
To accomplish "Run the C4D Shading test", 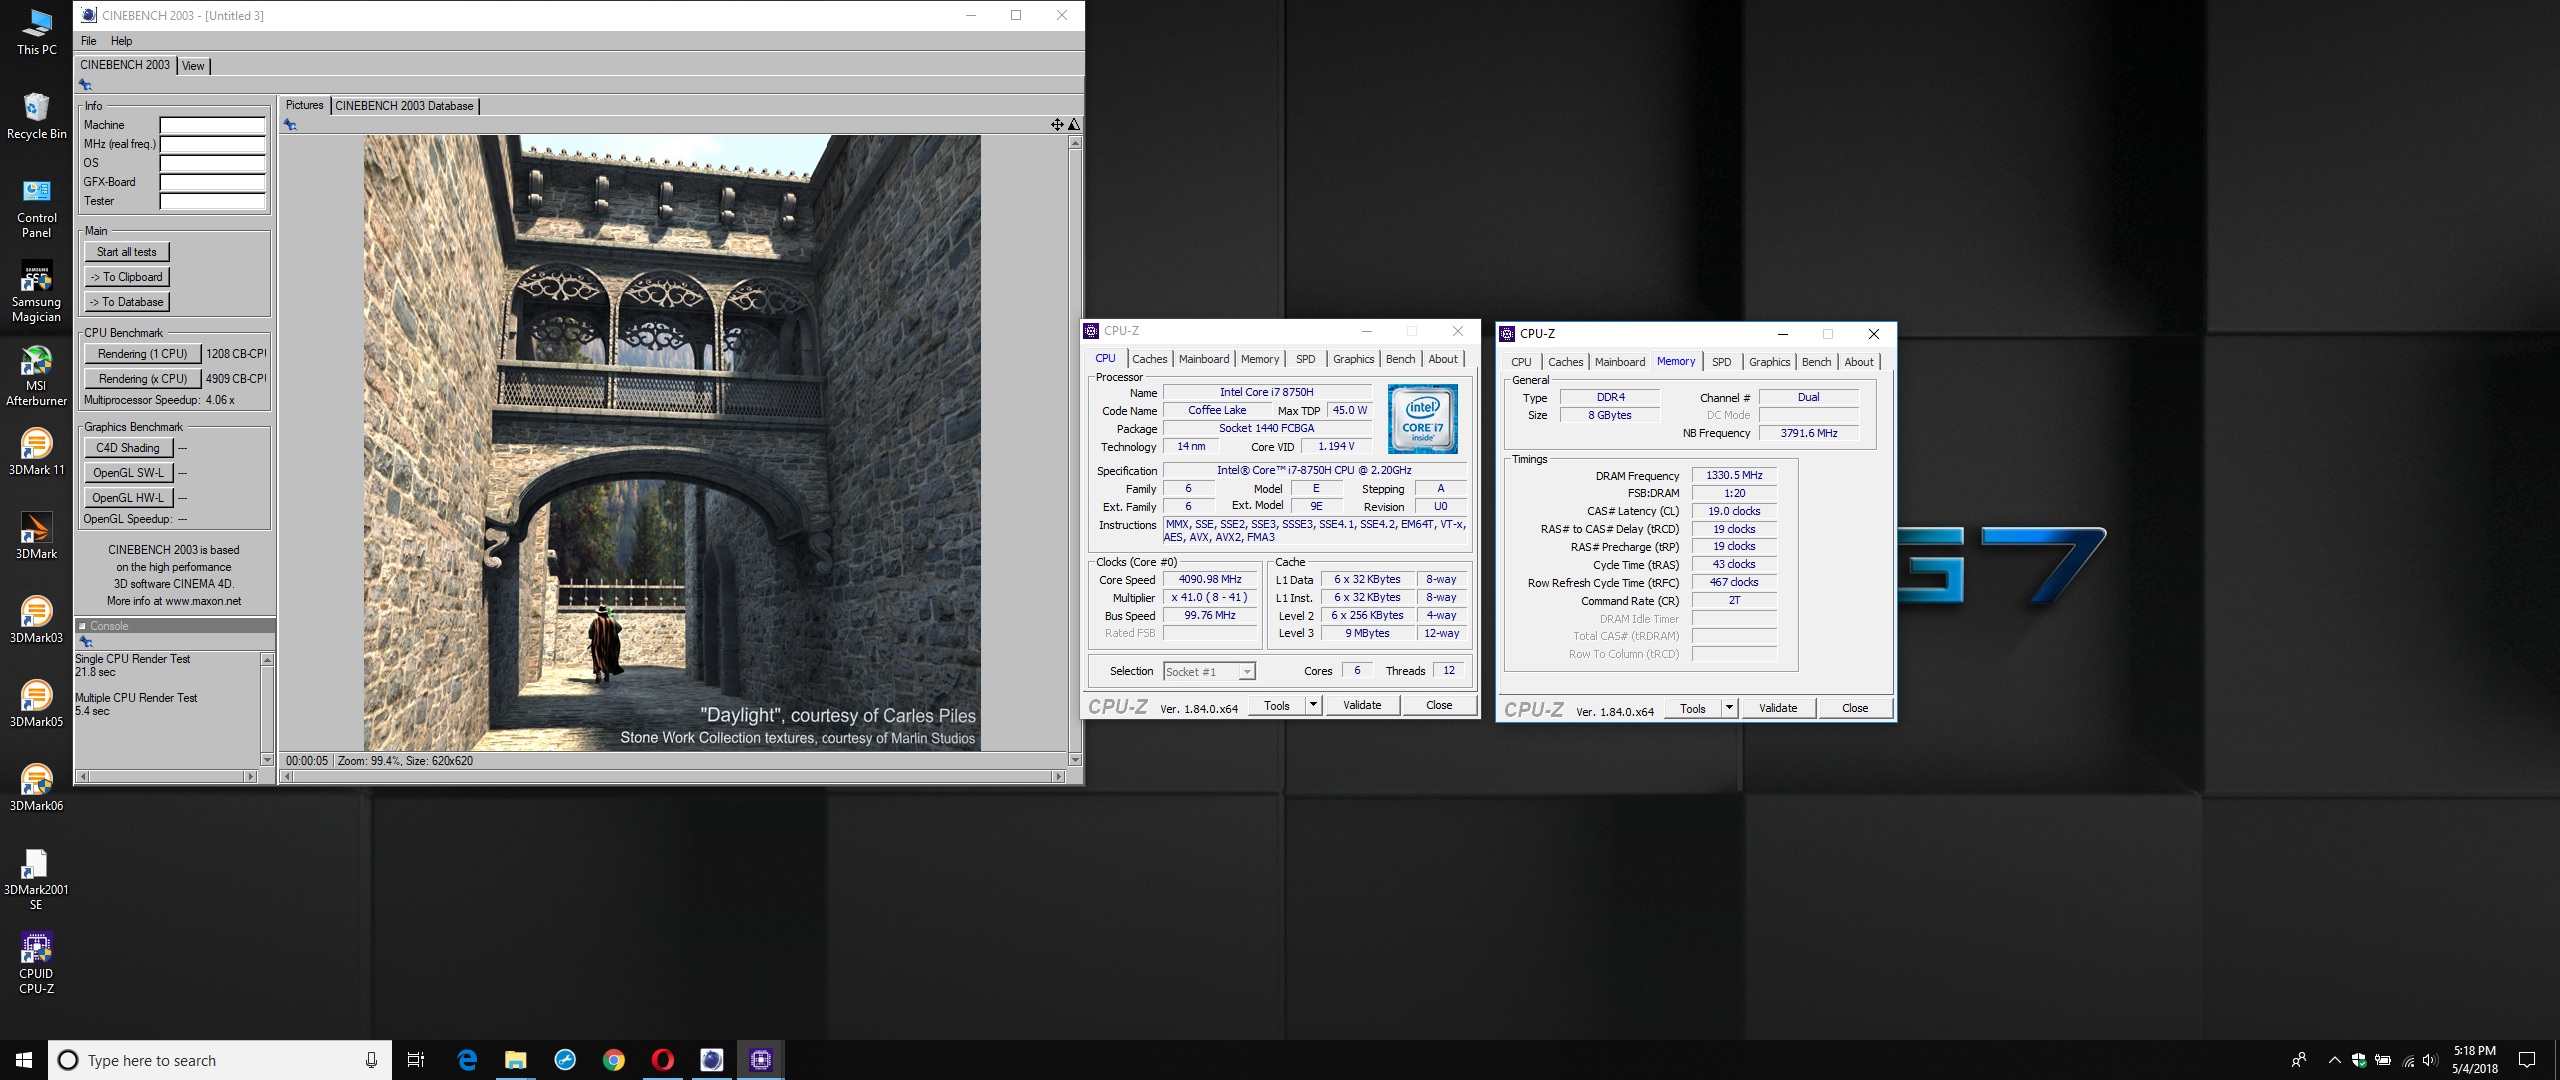I will point(129,448).
